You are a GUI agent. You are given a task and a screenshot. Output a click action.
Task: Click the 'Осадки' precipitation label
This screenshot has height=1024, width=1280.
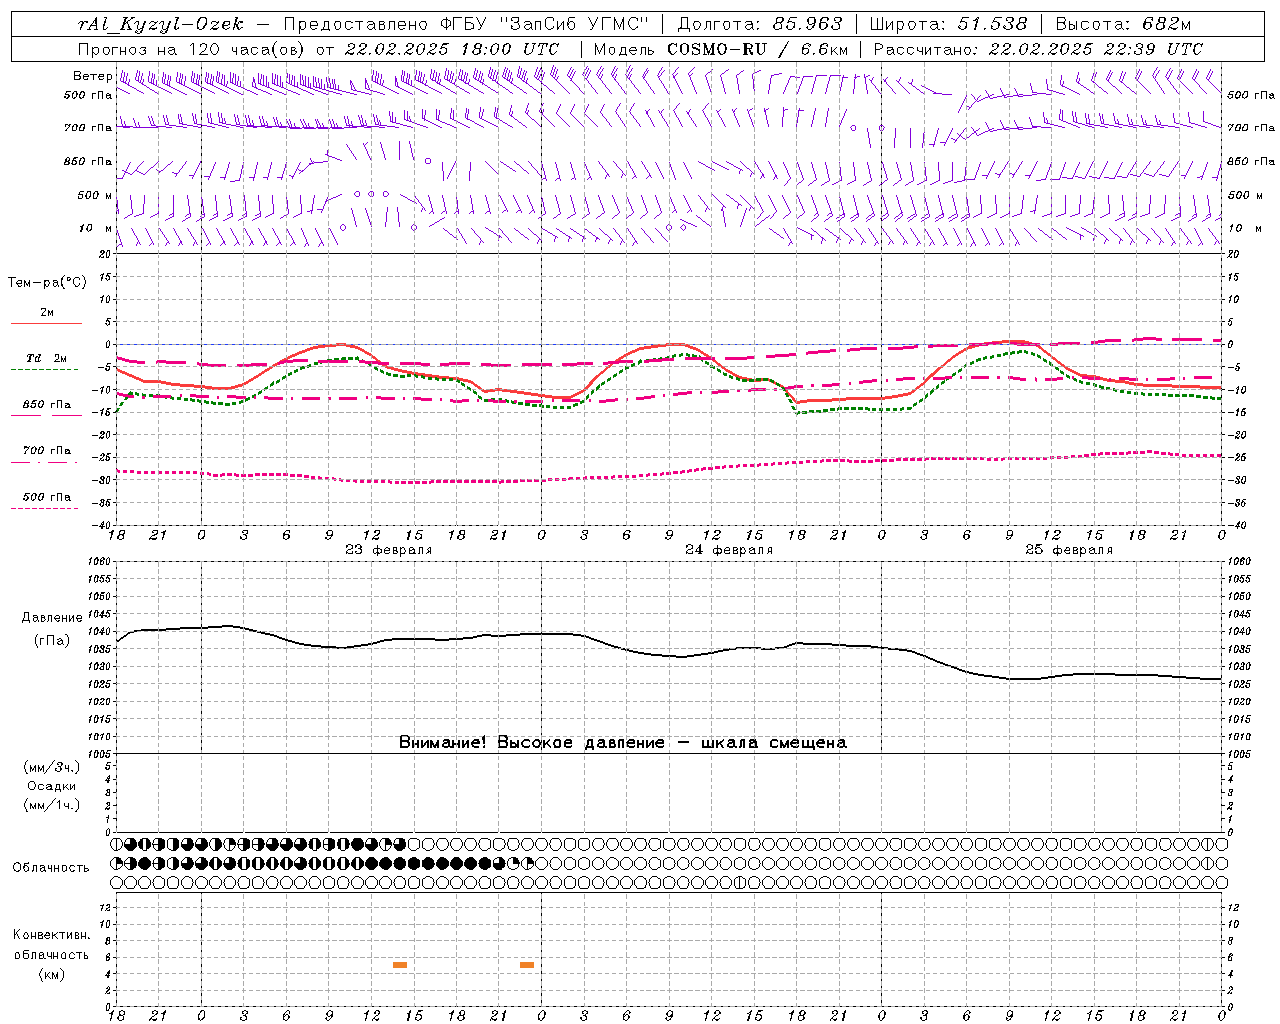[x=52, y=786]
